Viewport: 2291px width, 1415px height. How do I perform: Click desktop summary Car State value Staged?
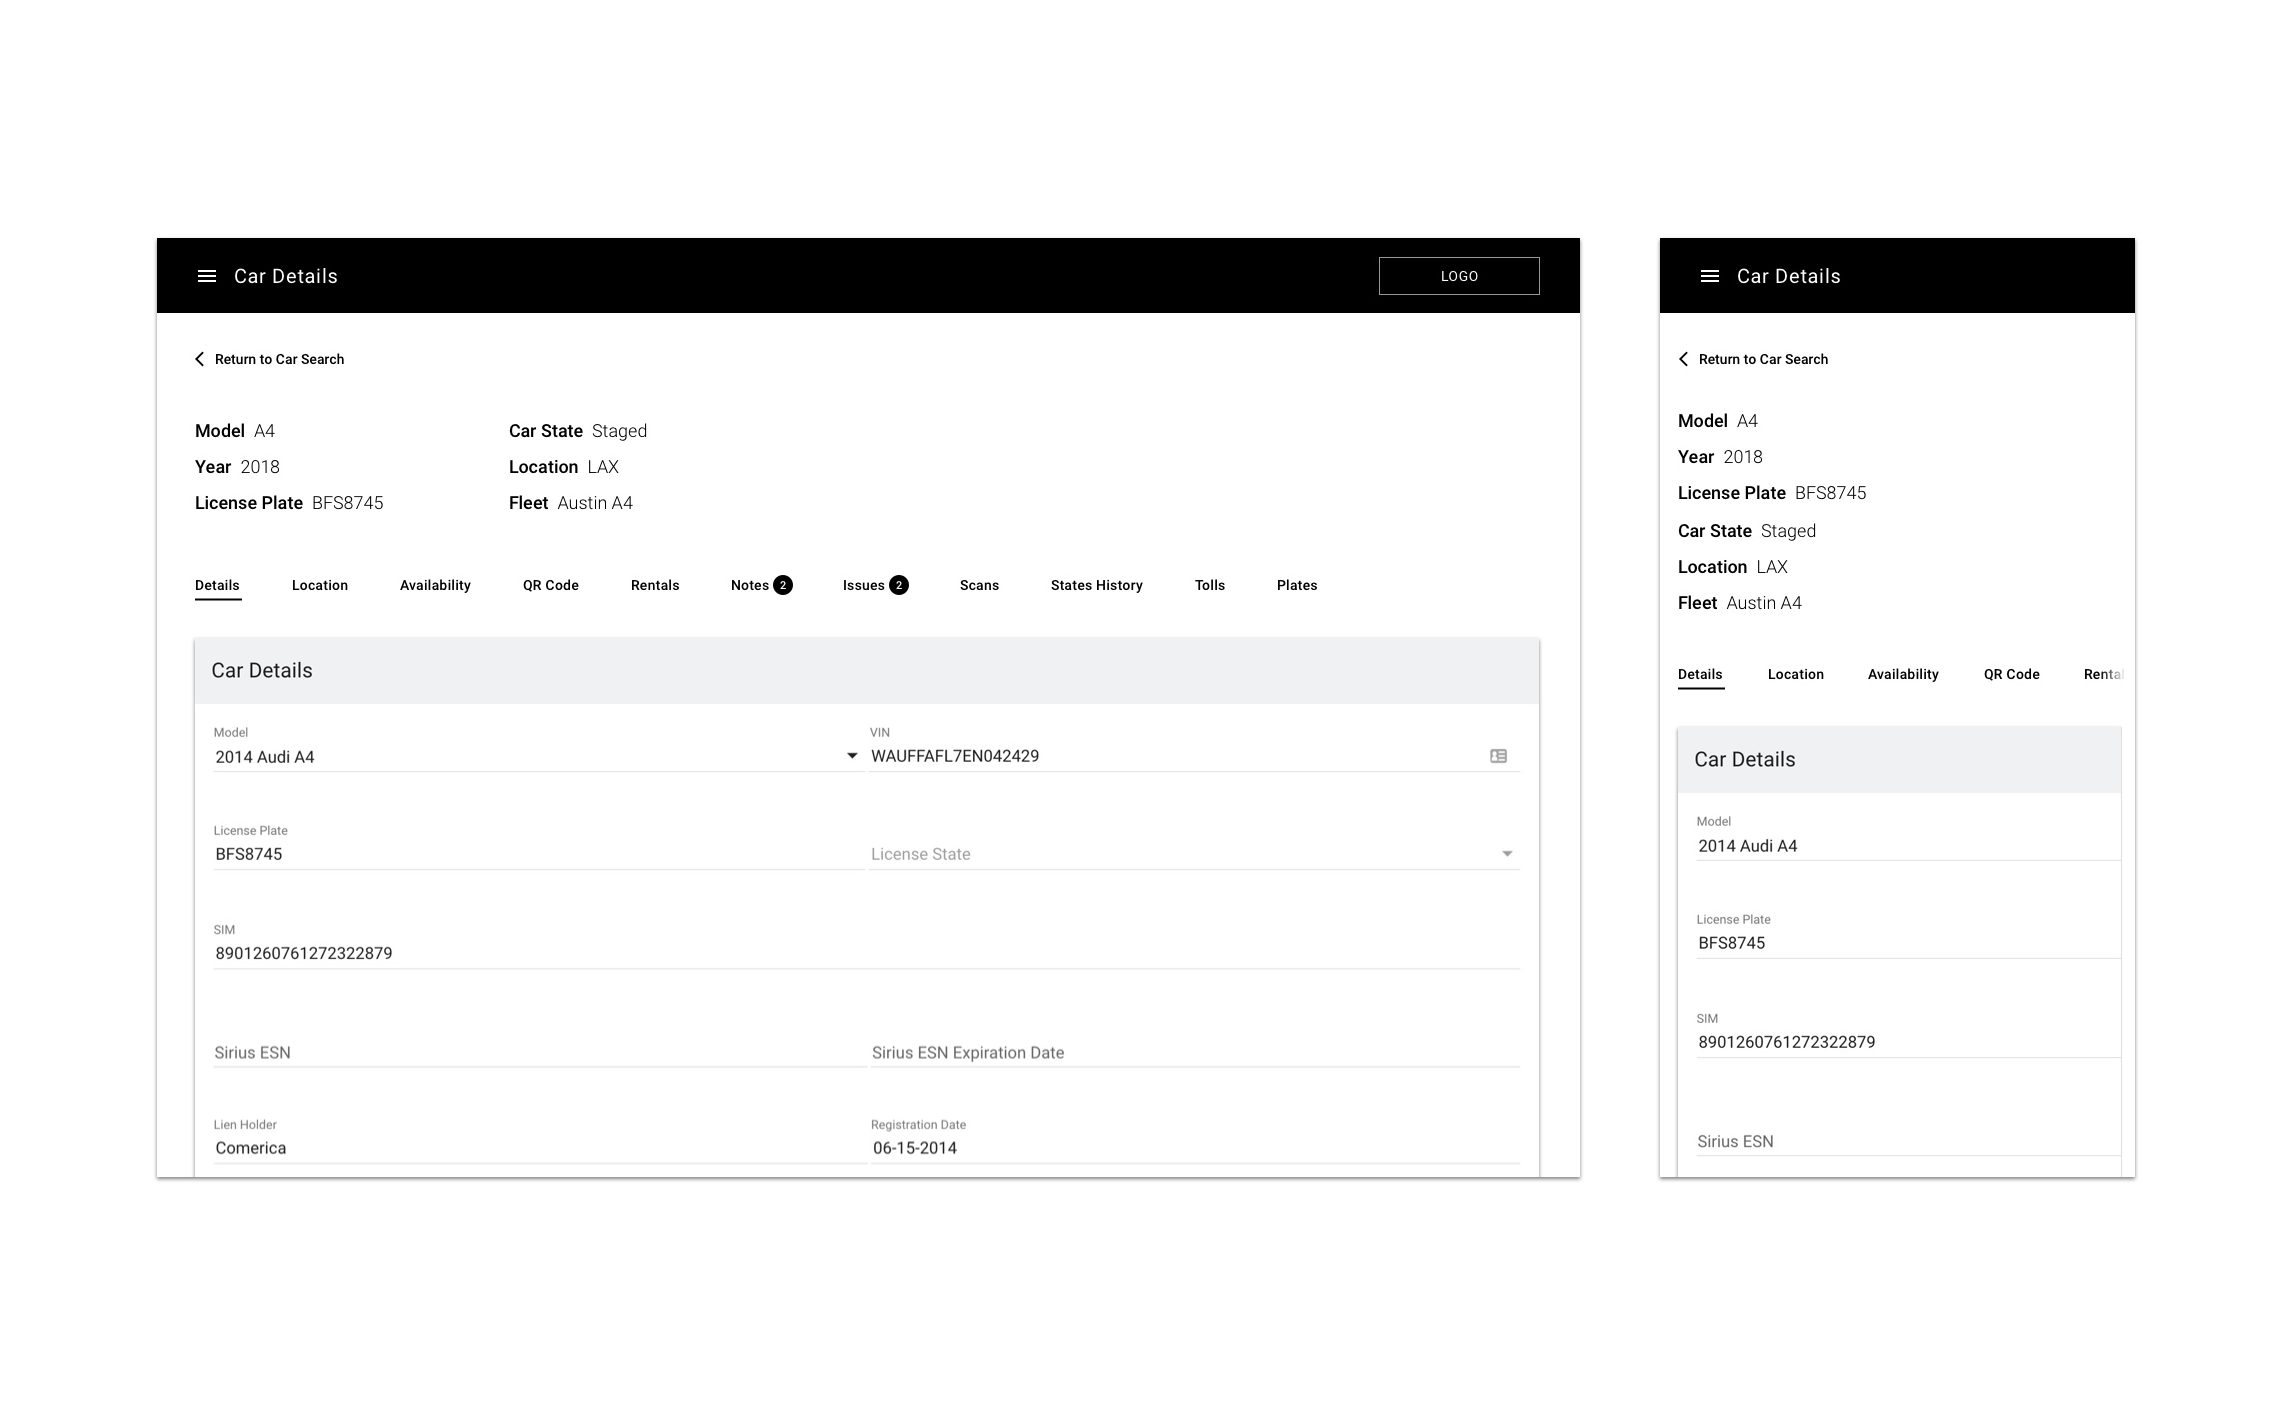(x=619, y=431)
